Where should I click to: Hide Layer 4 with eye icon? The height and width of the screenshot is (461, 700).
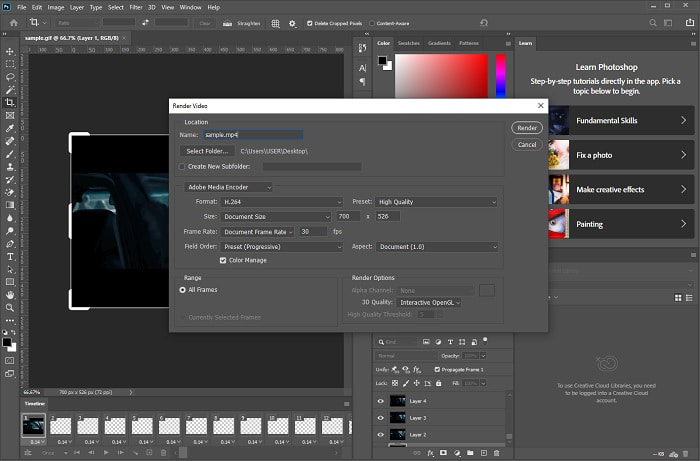coord(380,401)
